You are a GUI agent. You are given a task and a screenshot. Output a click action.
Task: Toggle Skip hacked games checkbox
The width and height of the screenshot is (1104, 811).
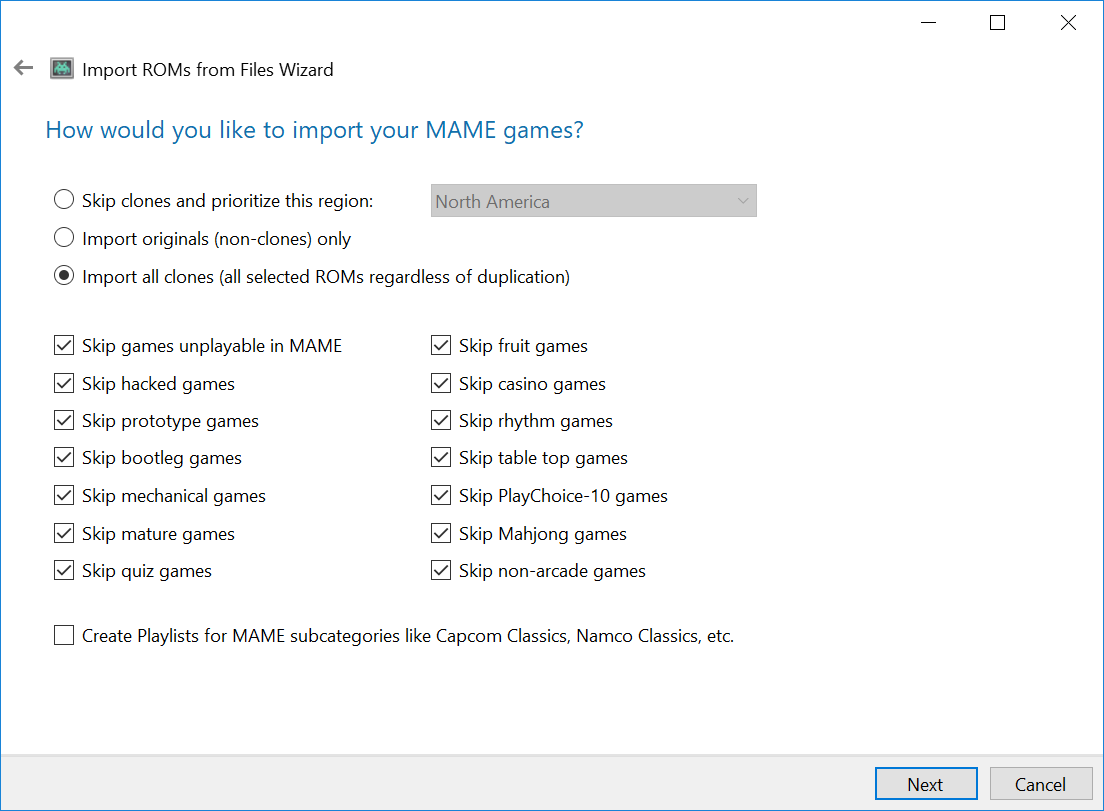(x=64, y=383)
